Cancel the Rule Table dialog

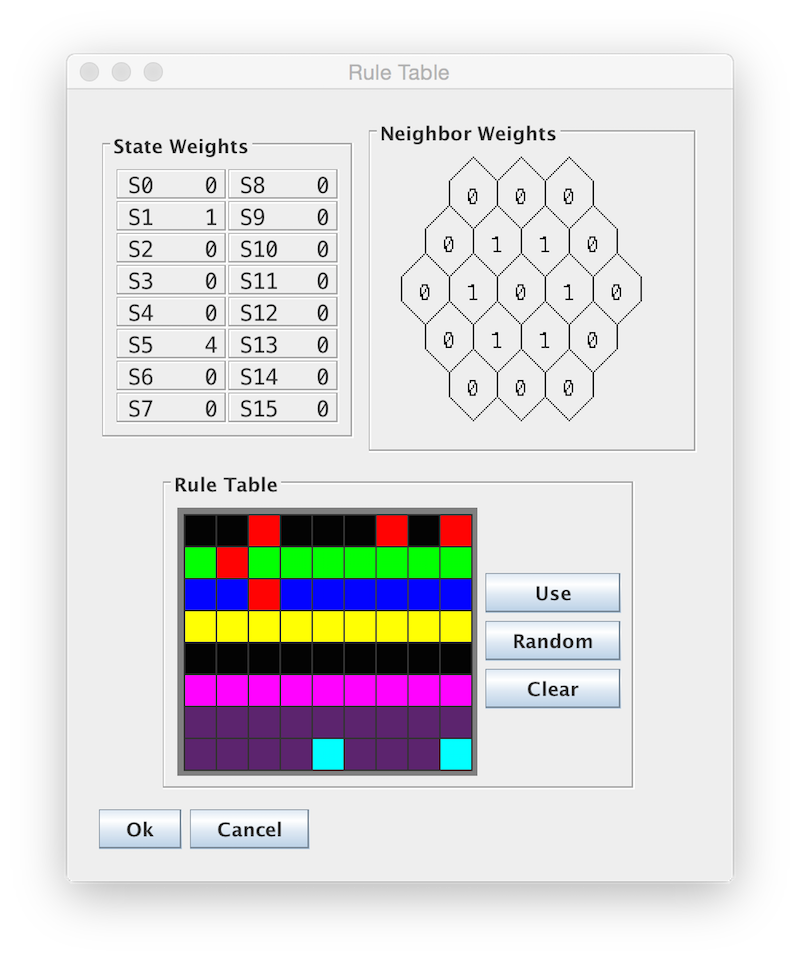coord(249,829)
